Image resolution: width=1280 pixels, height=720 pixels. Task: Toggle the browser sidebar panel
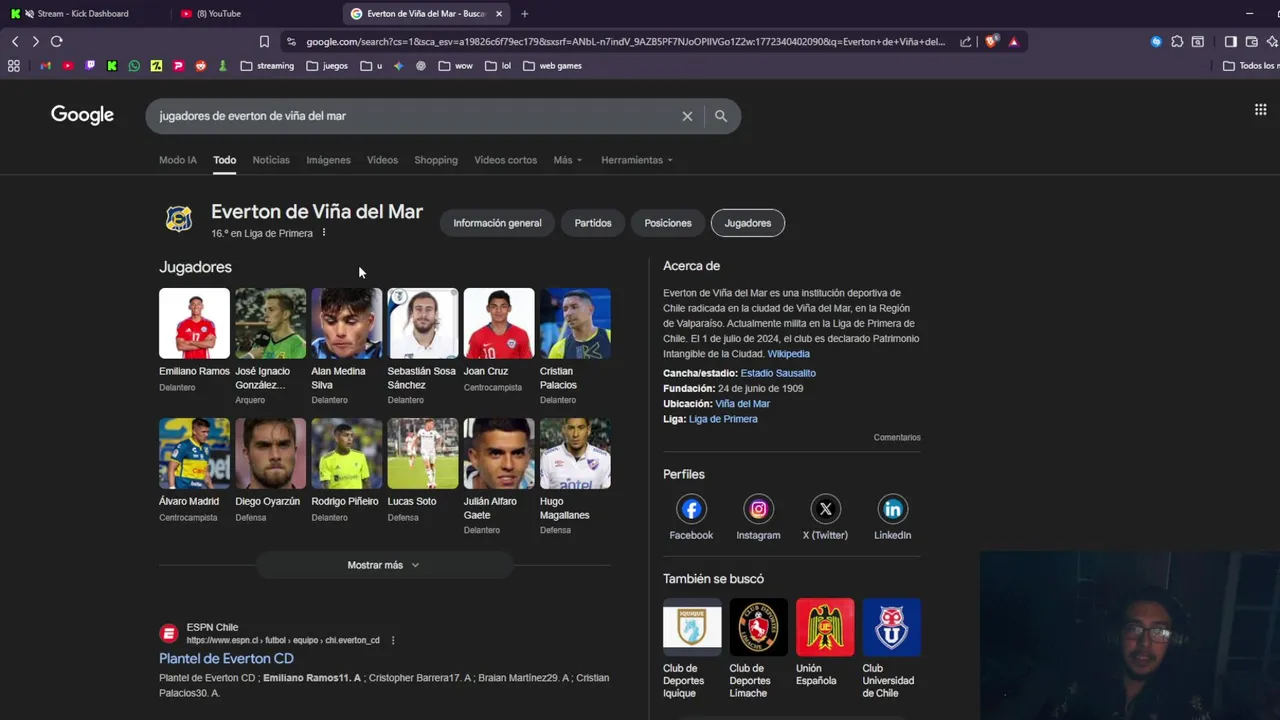pyautogui.click(x=1230, y=42)
